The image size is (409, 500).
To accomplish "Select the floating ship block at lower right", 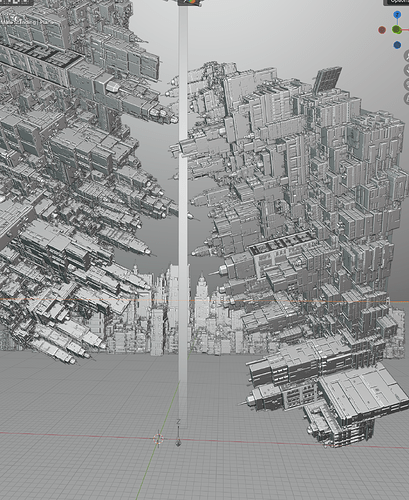I will 328,393.
